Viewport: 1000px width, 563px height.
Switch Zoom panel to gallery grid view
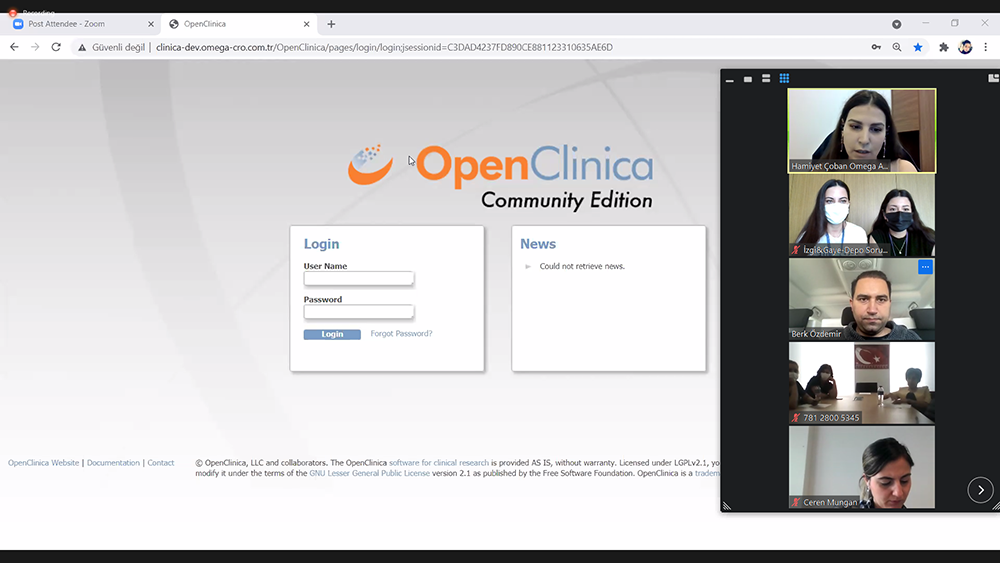click(x=784, y=78)
